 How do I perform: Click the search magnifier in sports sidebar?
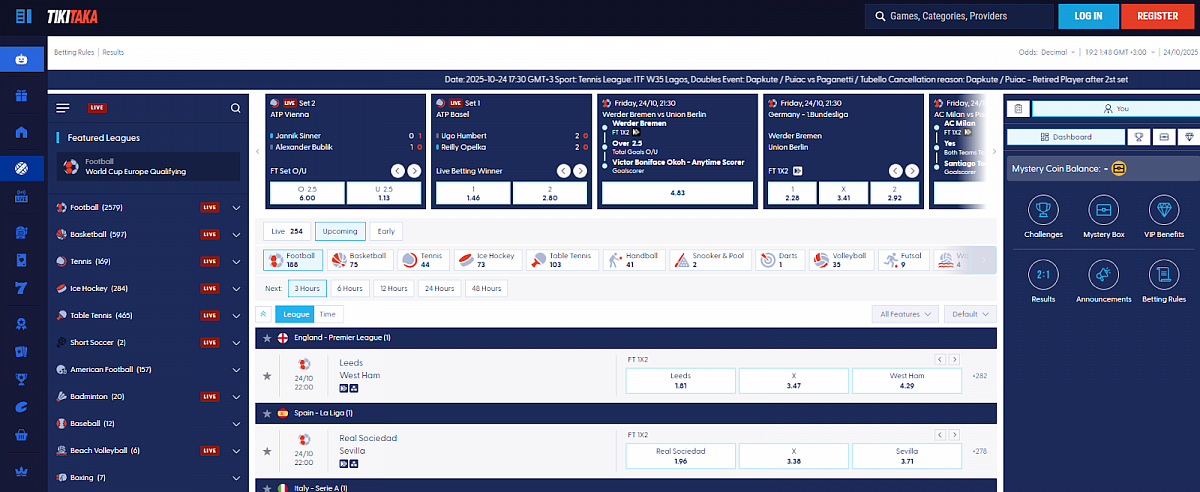pos(236,108)
